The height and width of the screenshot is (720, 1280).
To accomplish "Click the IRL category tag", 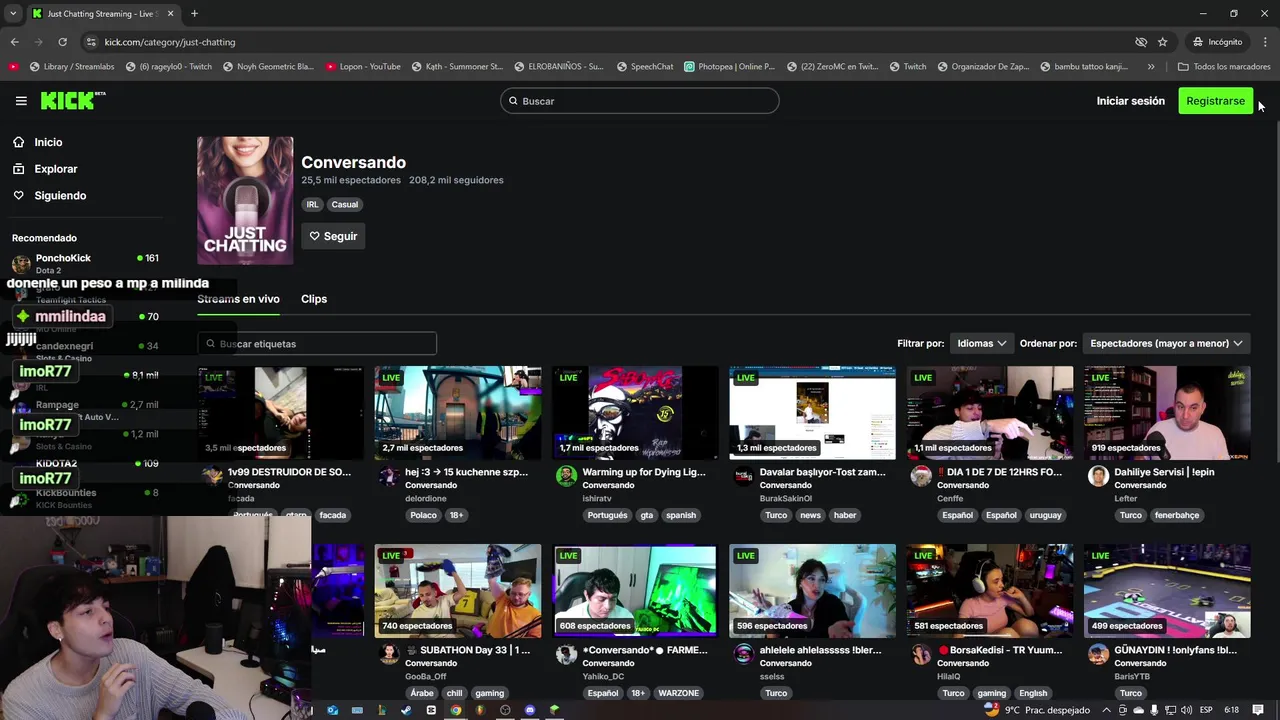I will pyautogui.click(x=312, y=204).
